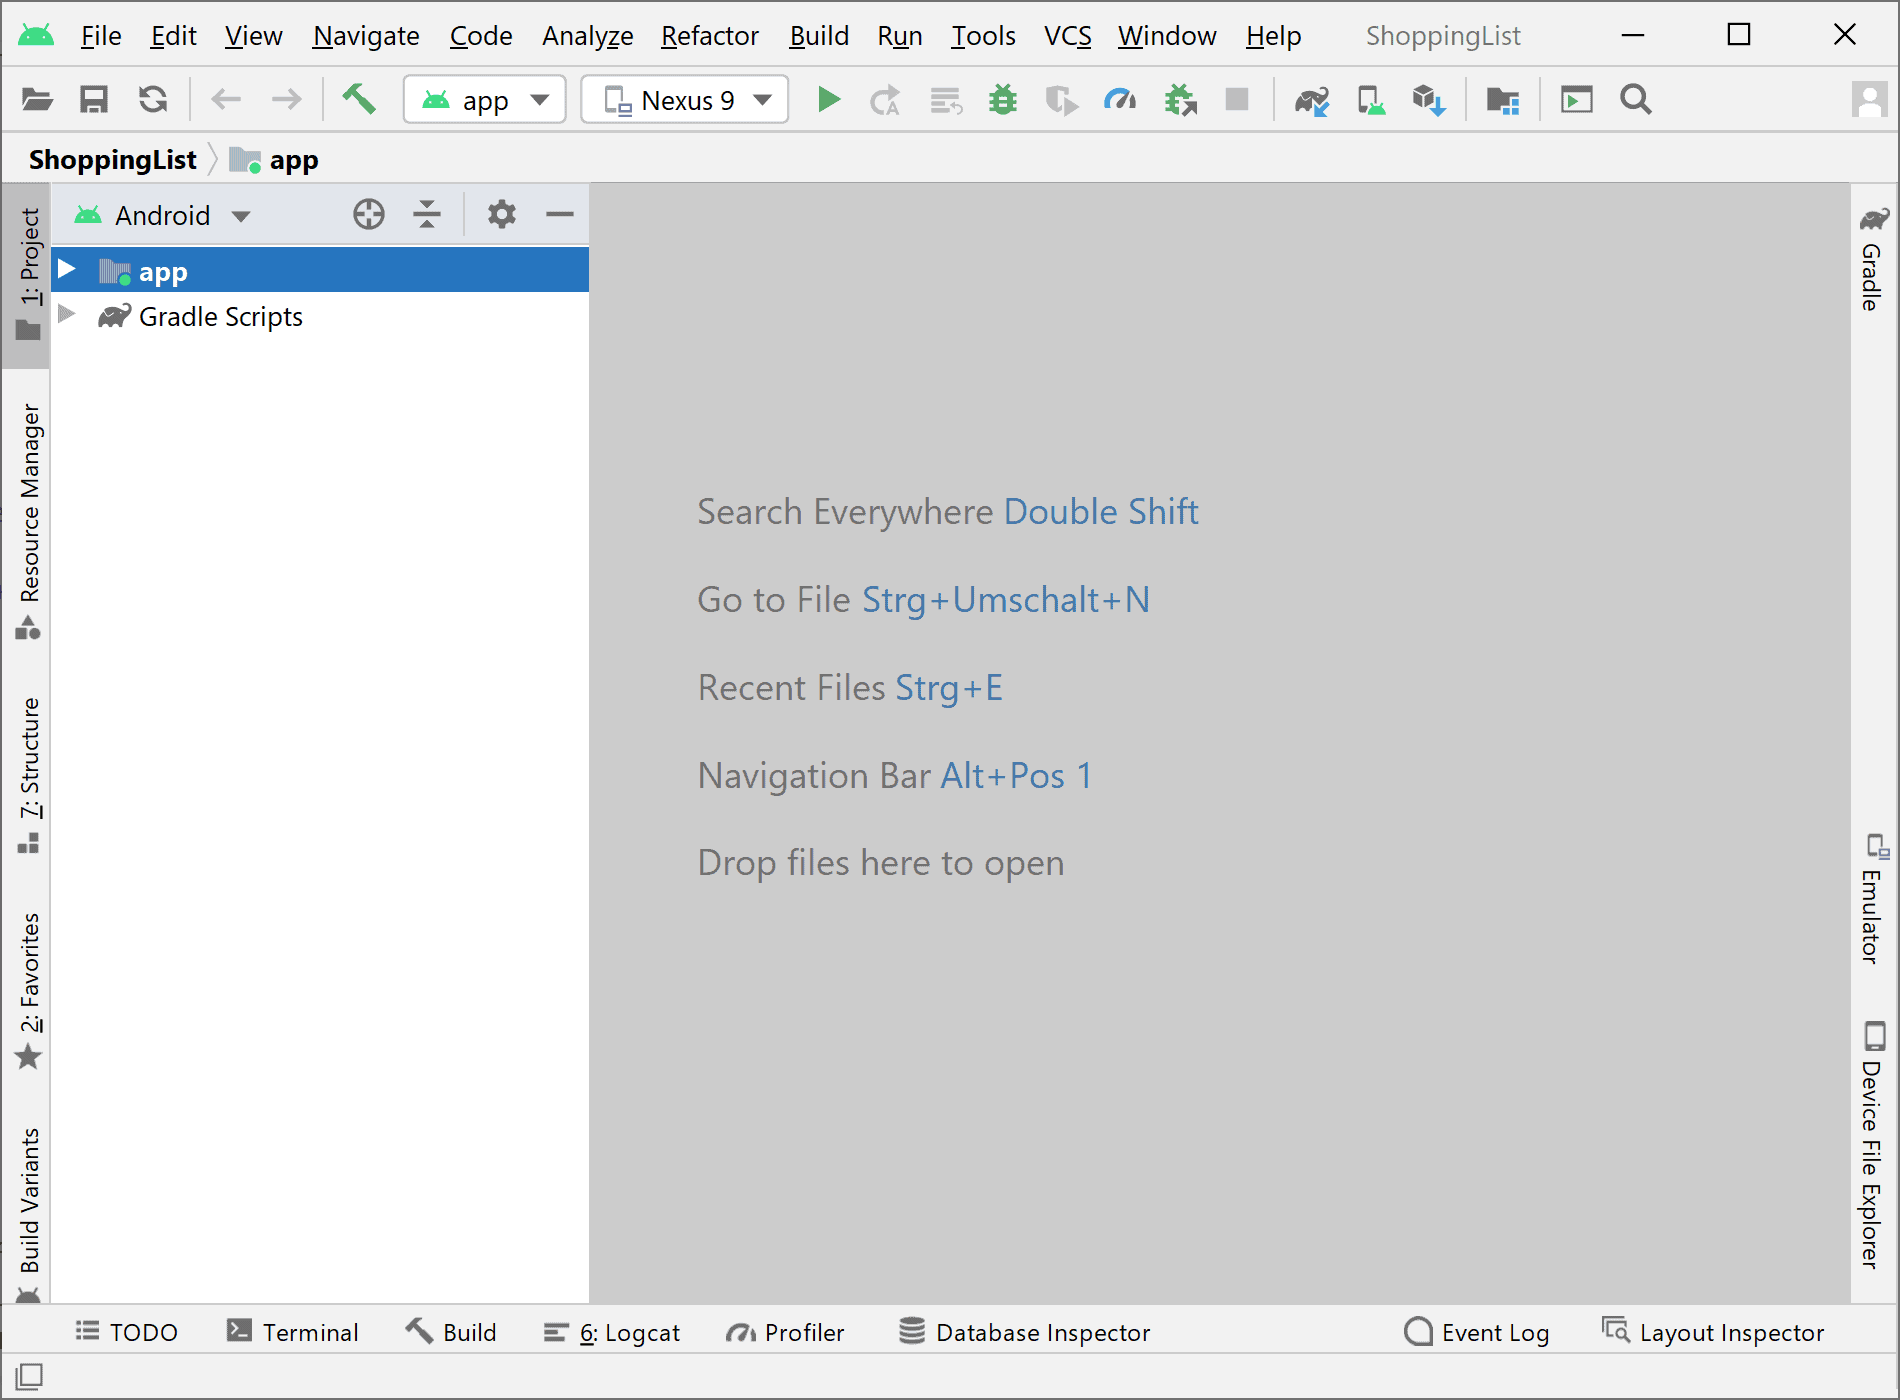1900x1400 pixels.
Task: Toggle the Emulator tool window
Action: [1873, 898]
